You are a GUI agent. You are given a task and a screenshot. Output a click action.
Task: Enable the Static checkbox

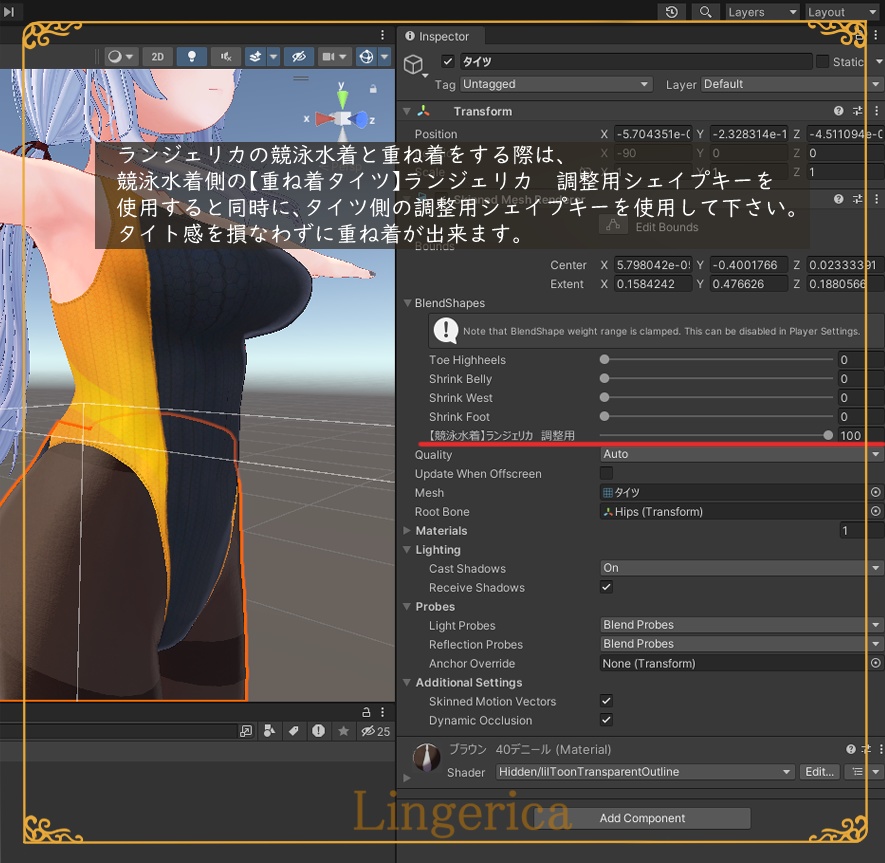pyautogui.click(x=822, y=61)
